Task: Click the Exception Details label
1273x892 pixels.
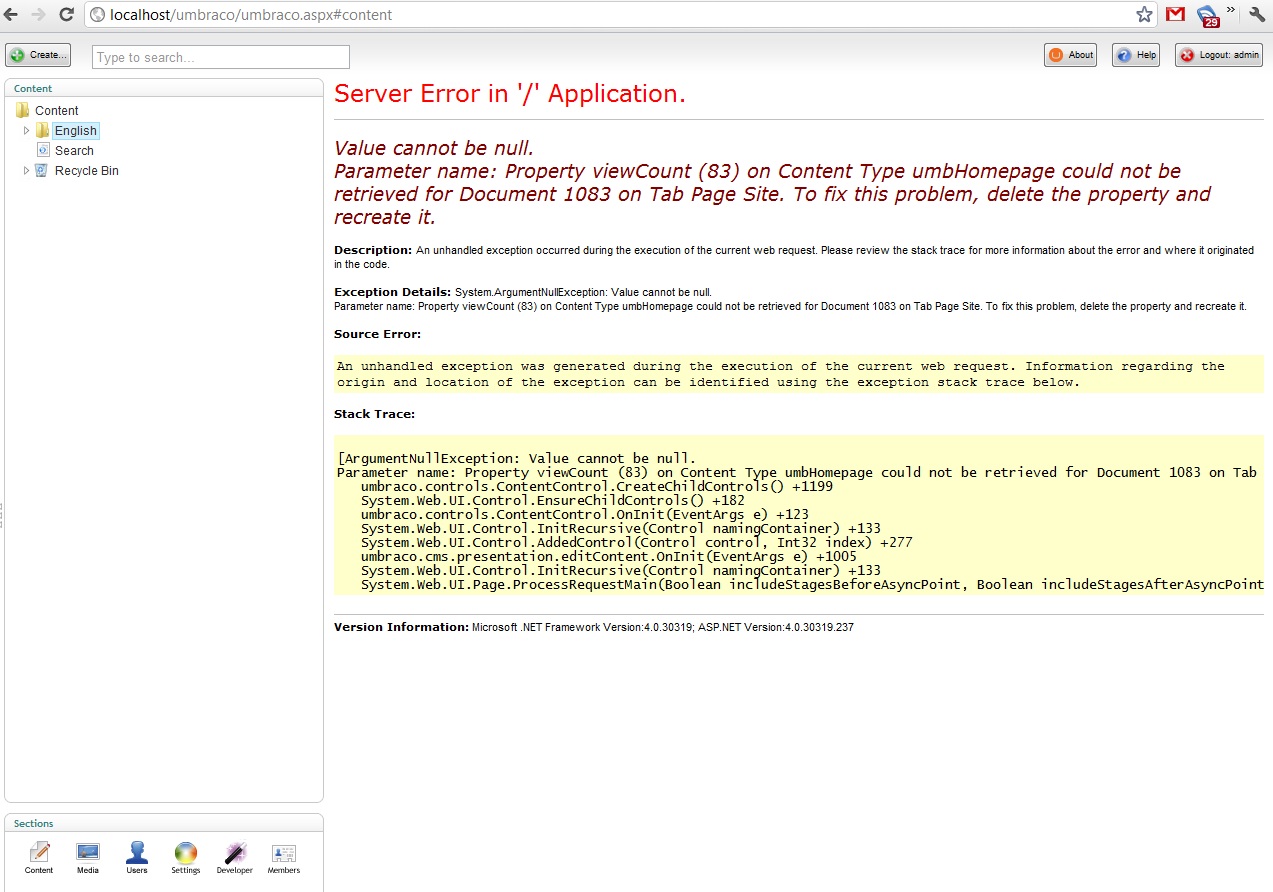Action: (x=393, y=292)
